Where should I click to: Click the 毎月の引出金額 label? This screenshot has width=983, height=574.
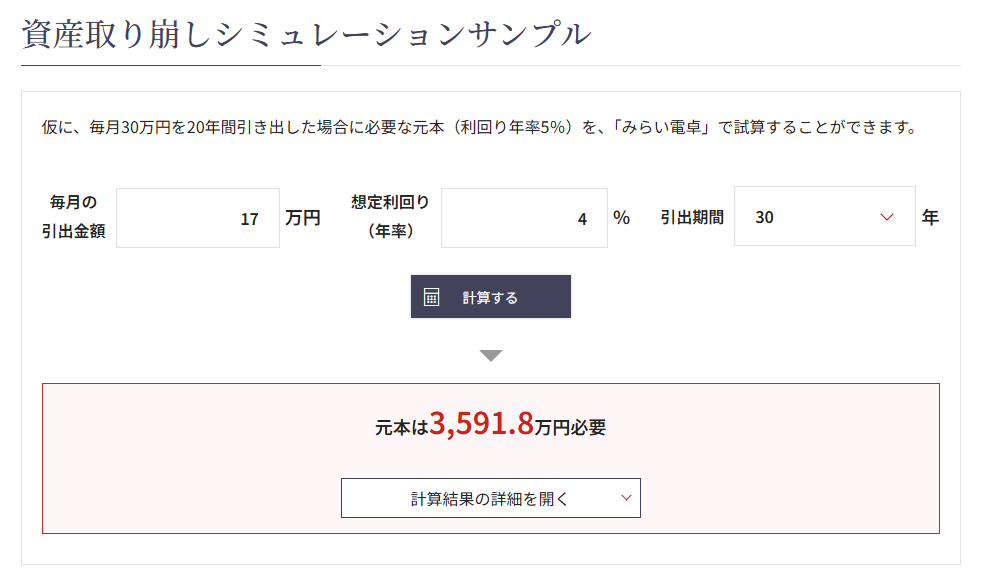[x=74, y=218]
